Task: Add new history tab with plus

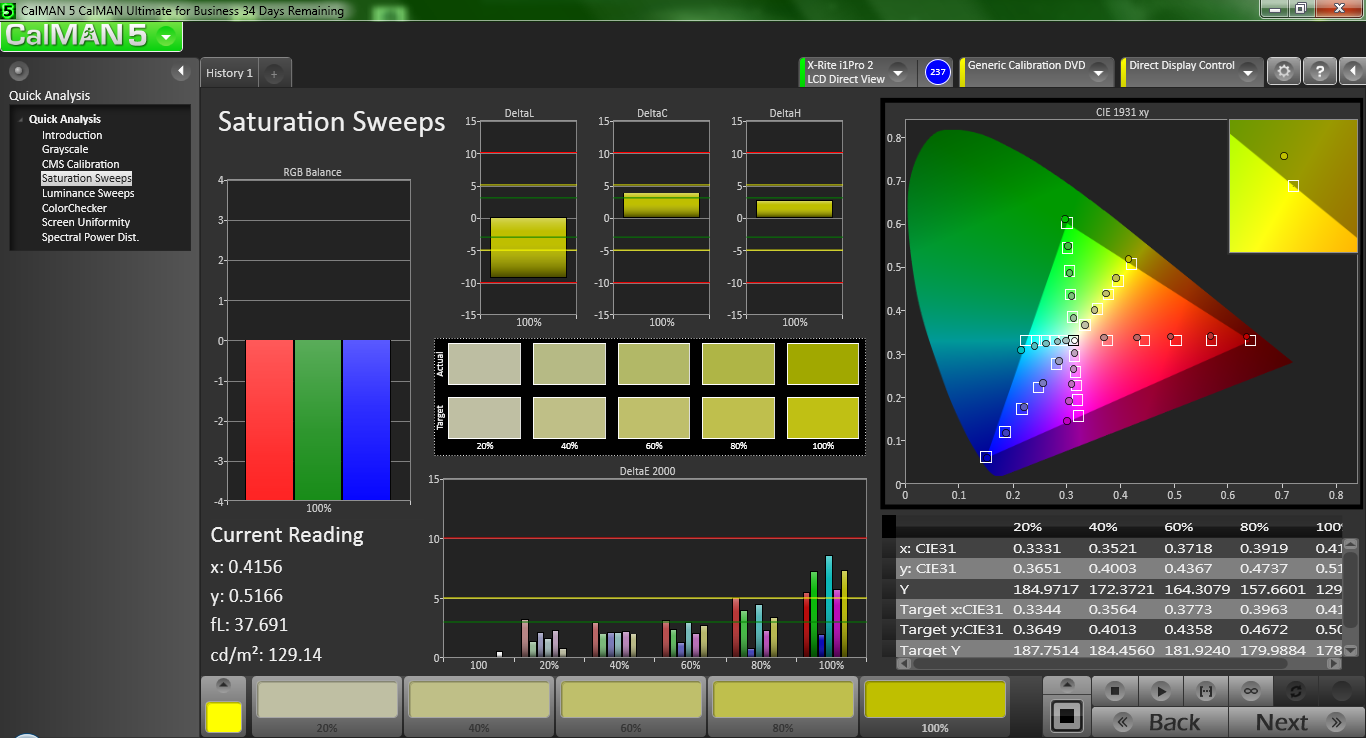Action: (275, 73)
